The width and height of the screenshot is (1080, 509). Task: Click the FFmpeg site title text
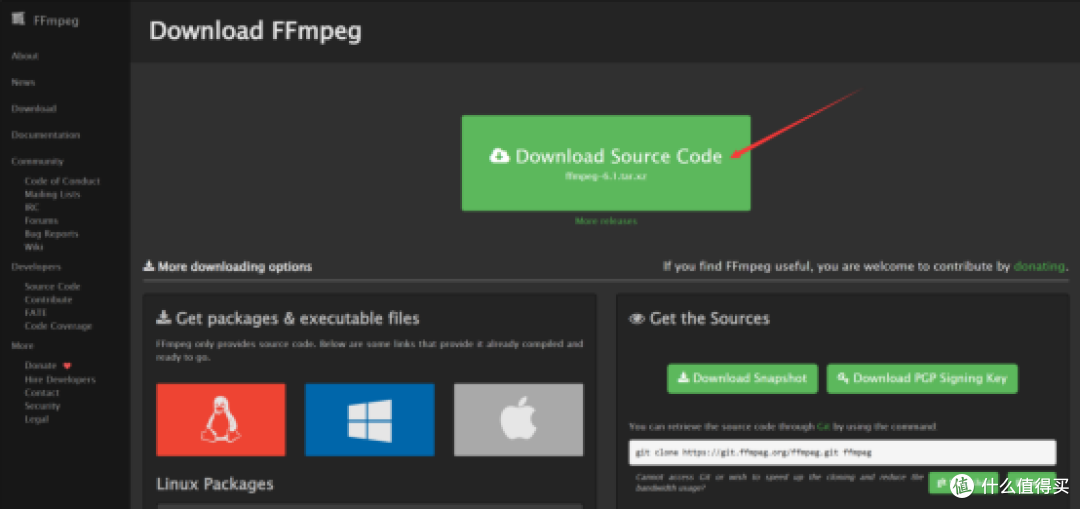pyautogui.click(x=56, y=21)
